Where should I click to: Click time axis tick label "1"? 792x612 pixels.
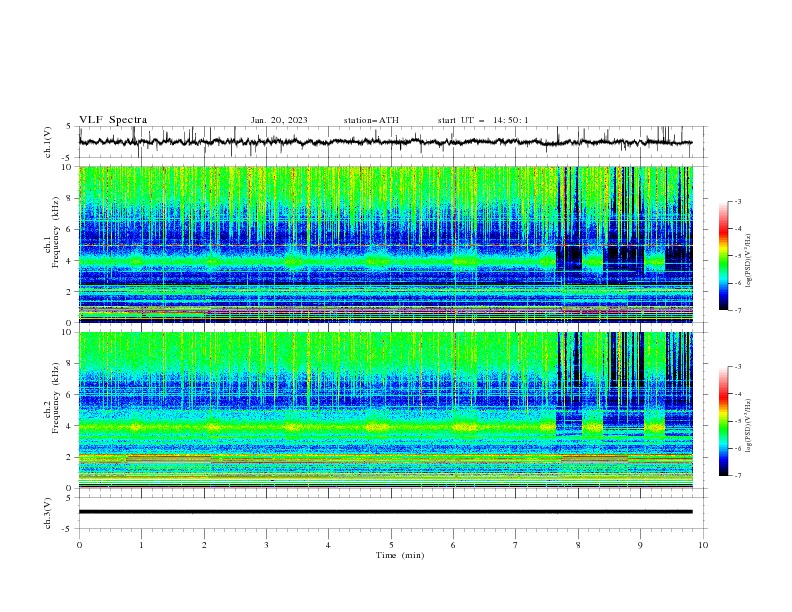pyautogui.click(x=141, y=545)
